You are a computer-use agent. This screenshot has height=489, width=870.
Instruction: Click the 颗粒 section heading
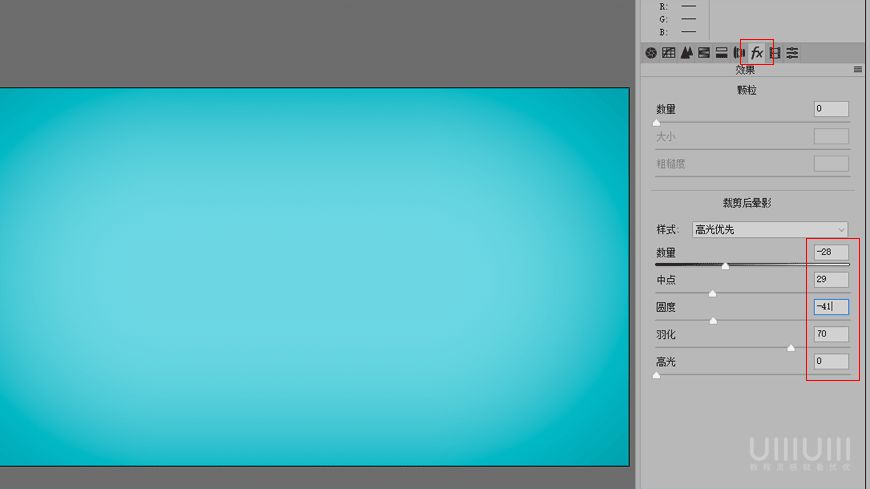click(x=747, y=90)
